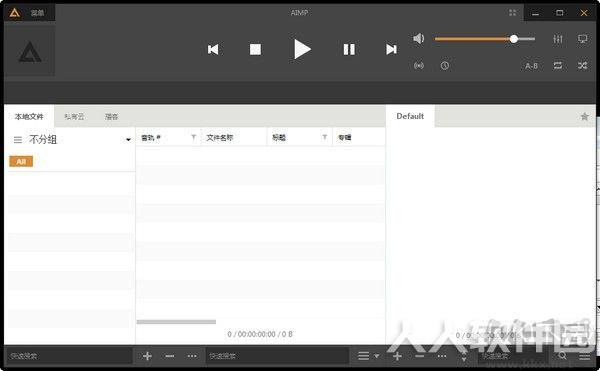Open the sleep timer clock icon
The height and width of the screenshot is (371, 600).
click(445, 66)
